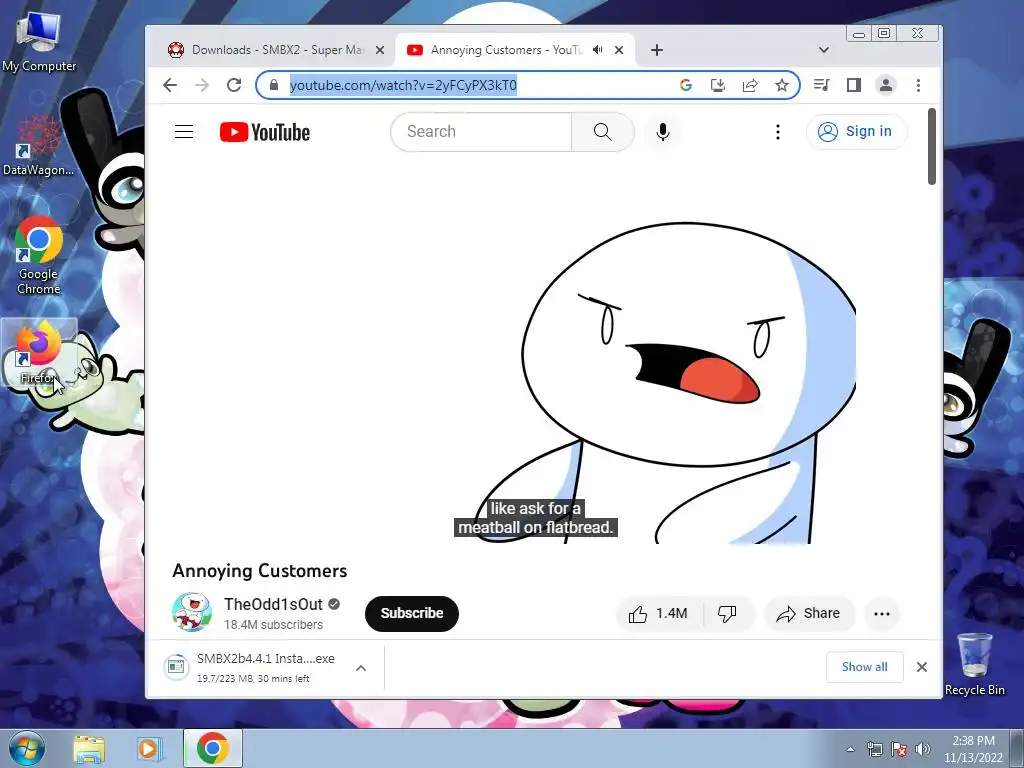Image resolution: width=1024 pixels, height=768 pixels.
Task: Click Chrome taskbar button
Action: click(213, 748)
